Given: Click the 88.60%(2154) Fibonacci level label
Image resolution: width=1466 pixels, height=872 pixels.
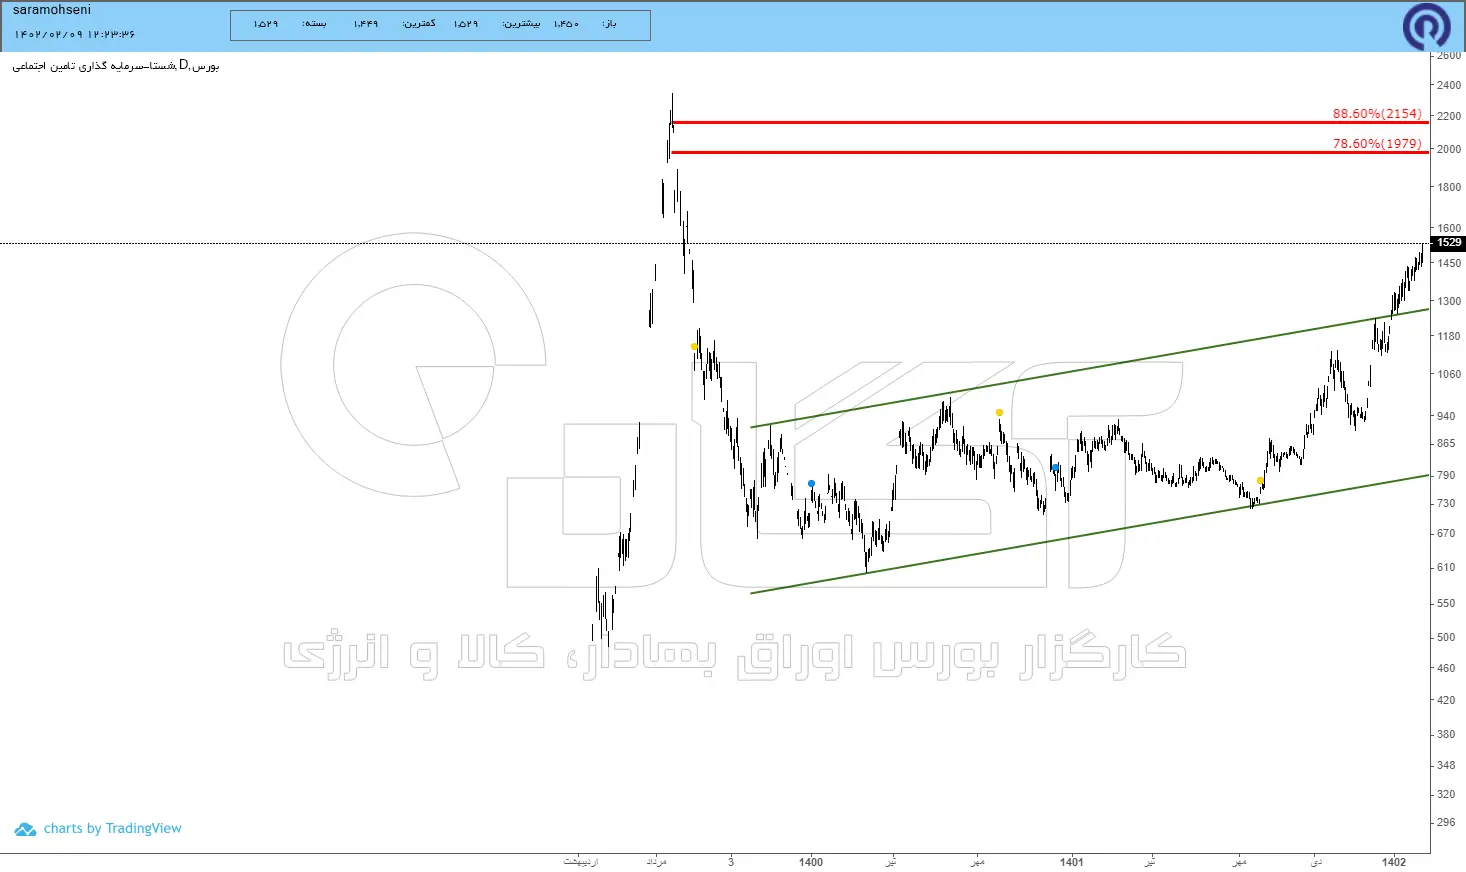Looking at the screenshot, I should tap(1377, 114).
